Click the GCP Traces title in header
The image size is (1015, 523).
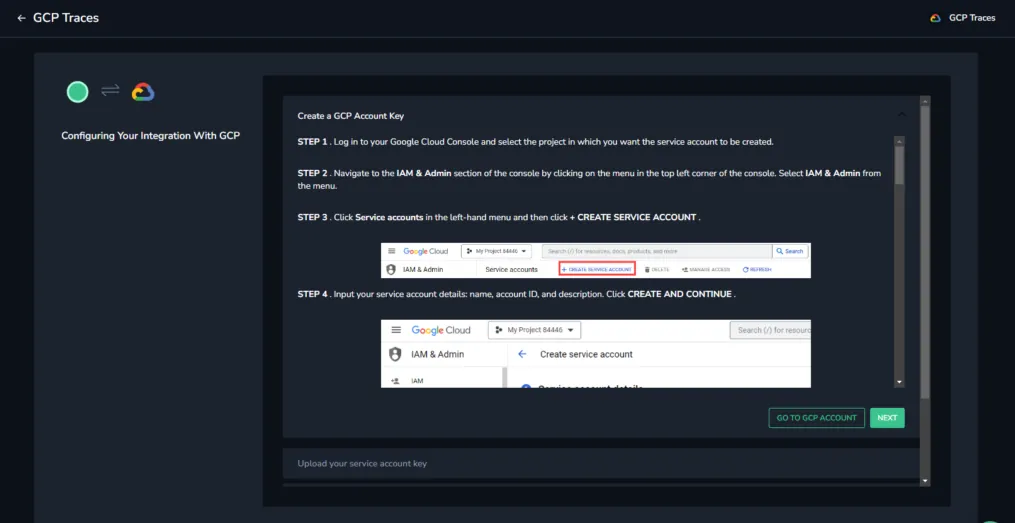(x=66, y=18)
